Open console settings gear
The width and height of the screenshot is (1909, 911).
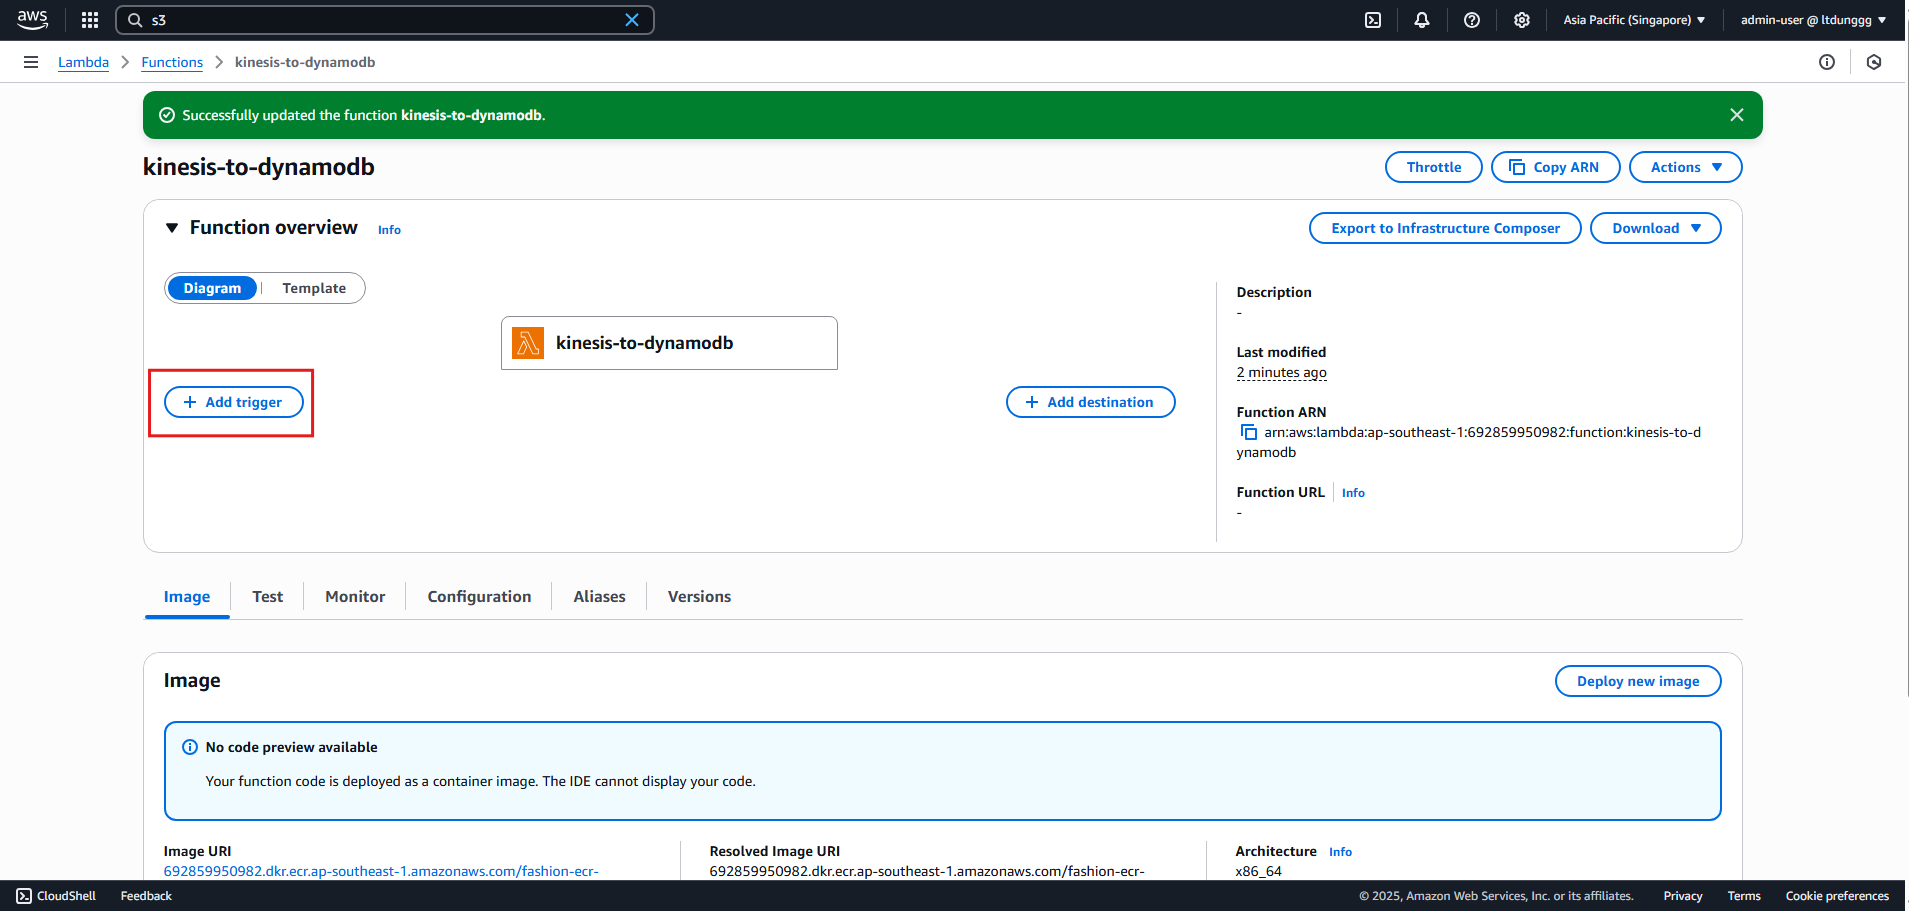(x=1522, y=20)
